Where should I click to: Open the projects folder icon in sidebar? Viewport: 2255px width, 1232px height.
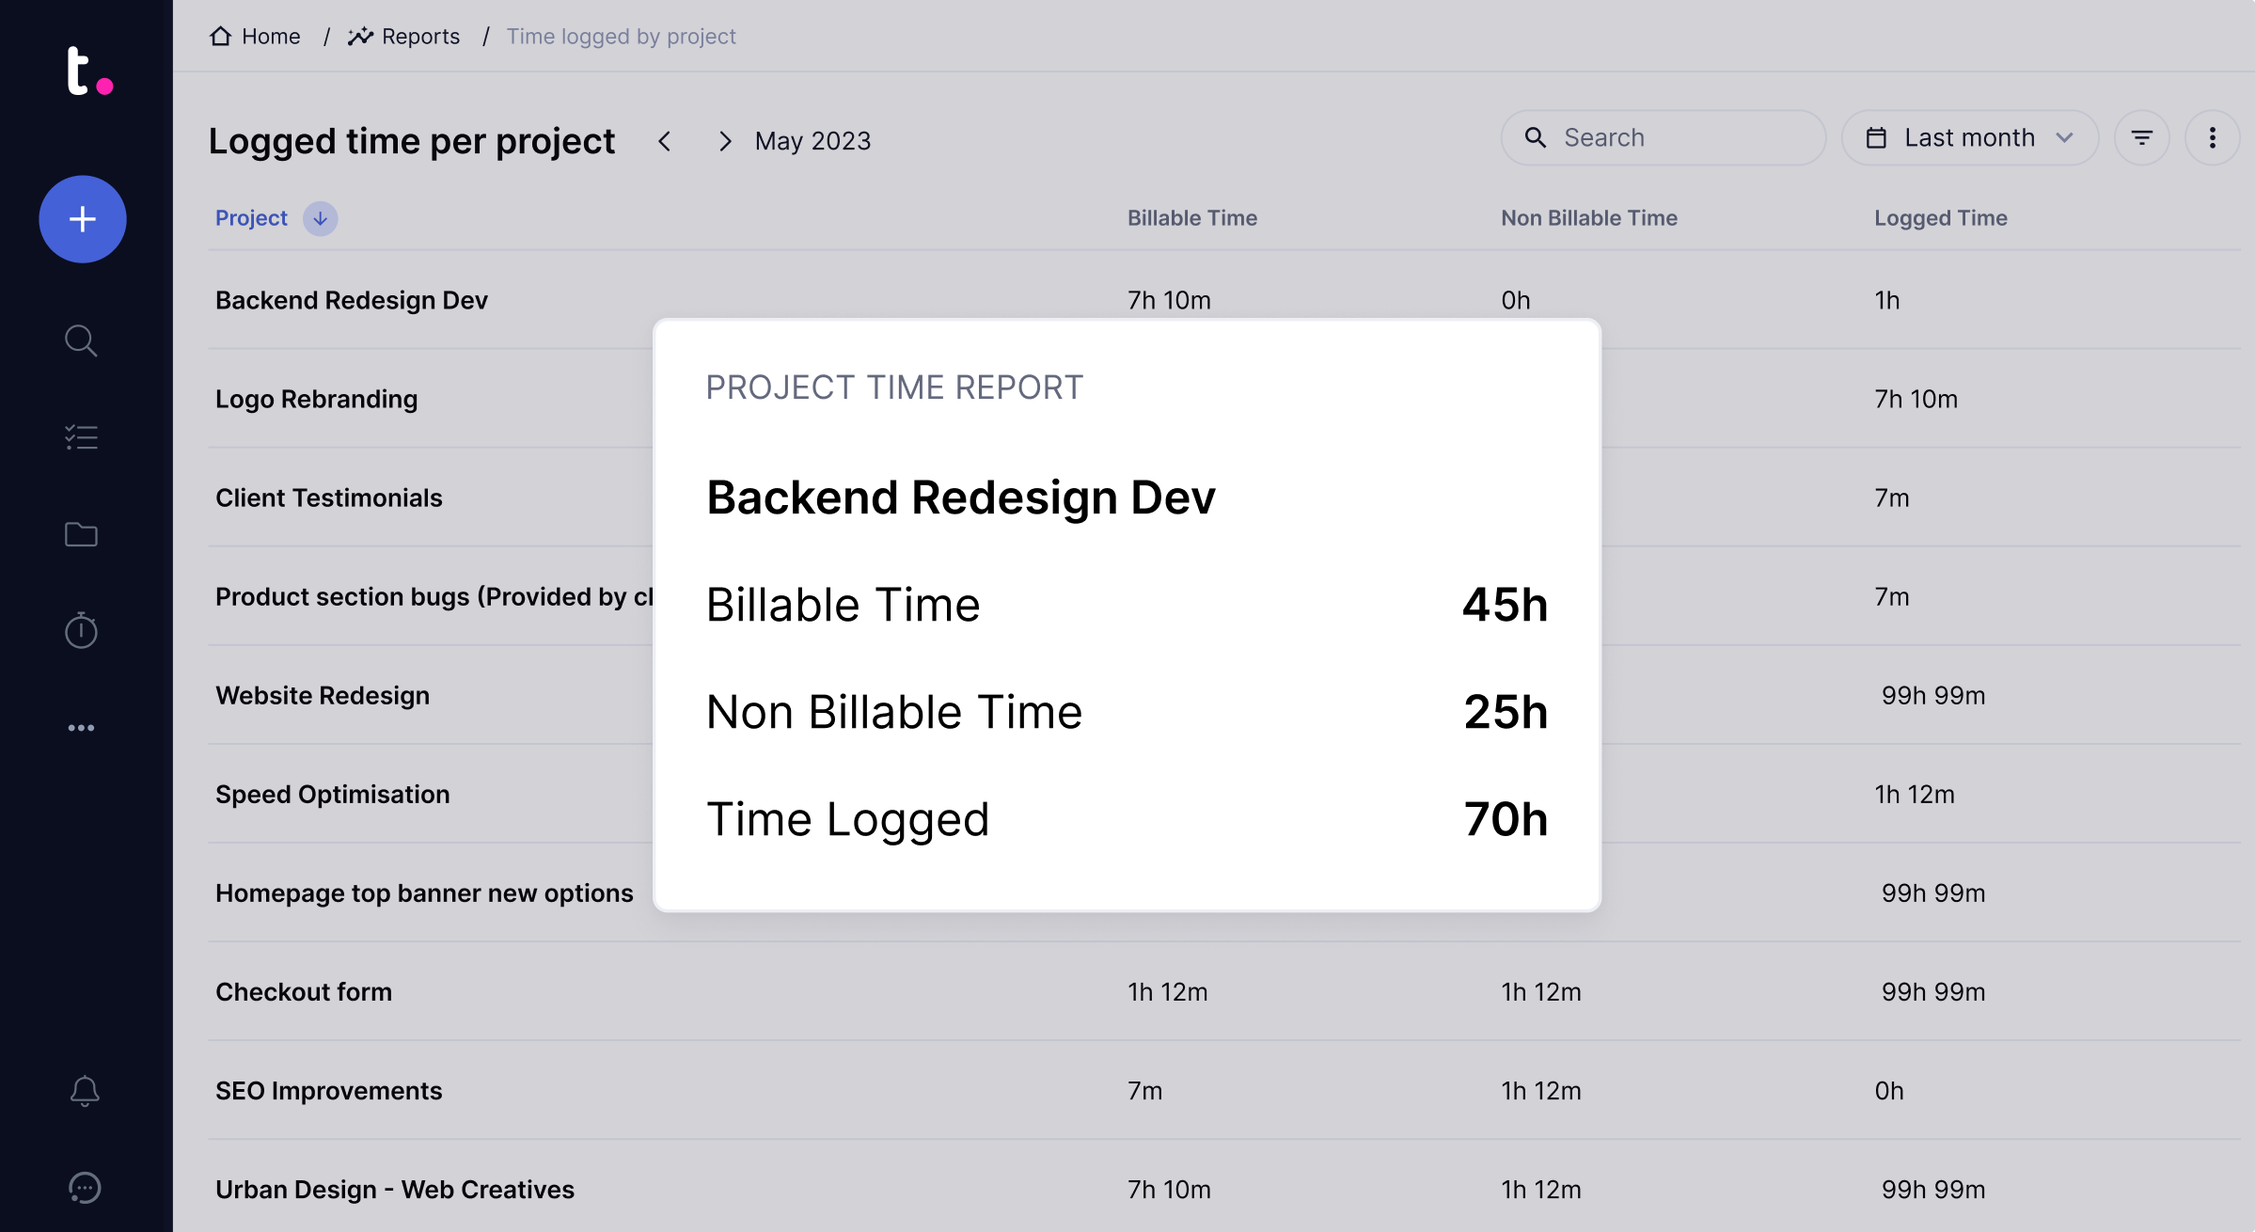81,533
